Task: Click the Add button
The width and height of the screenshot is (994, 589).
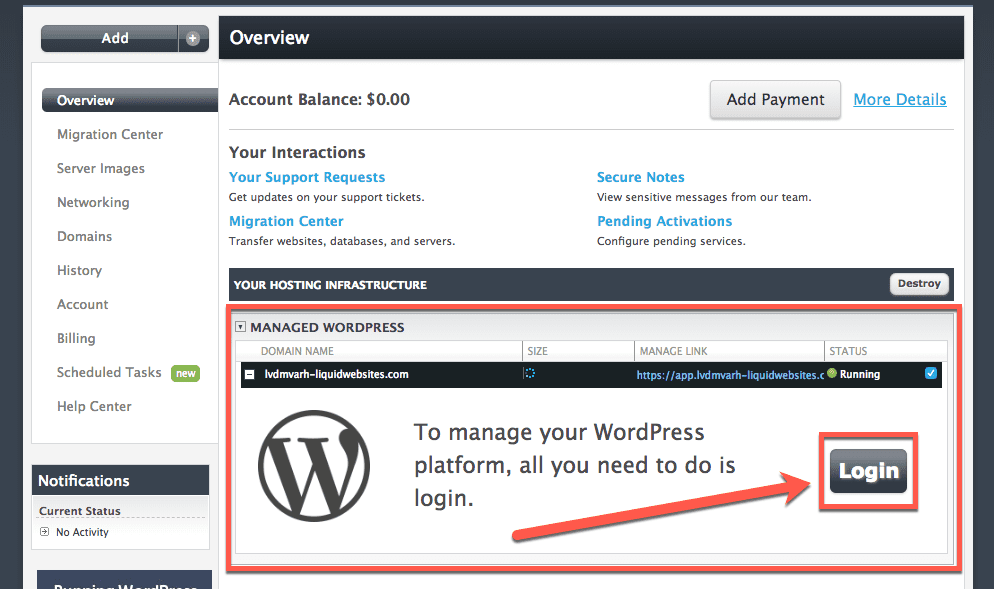Action: 110,39
